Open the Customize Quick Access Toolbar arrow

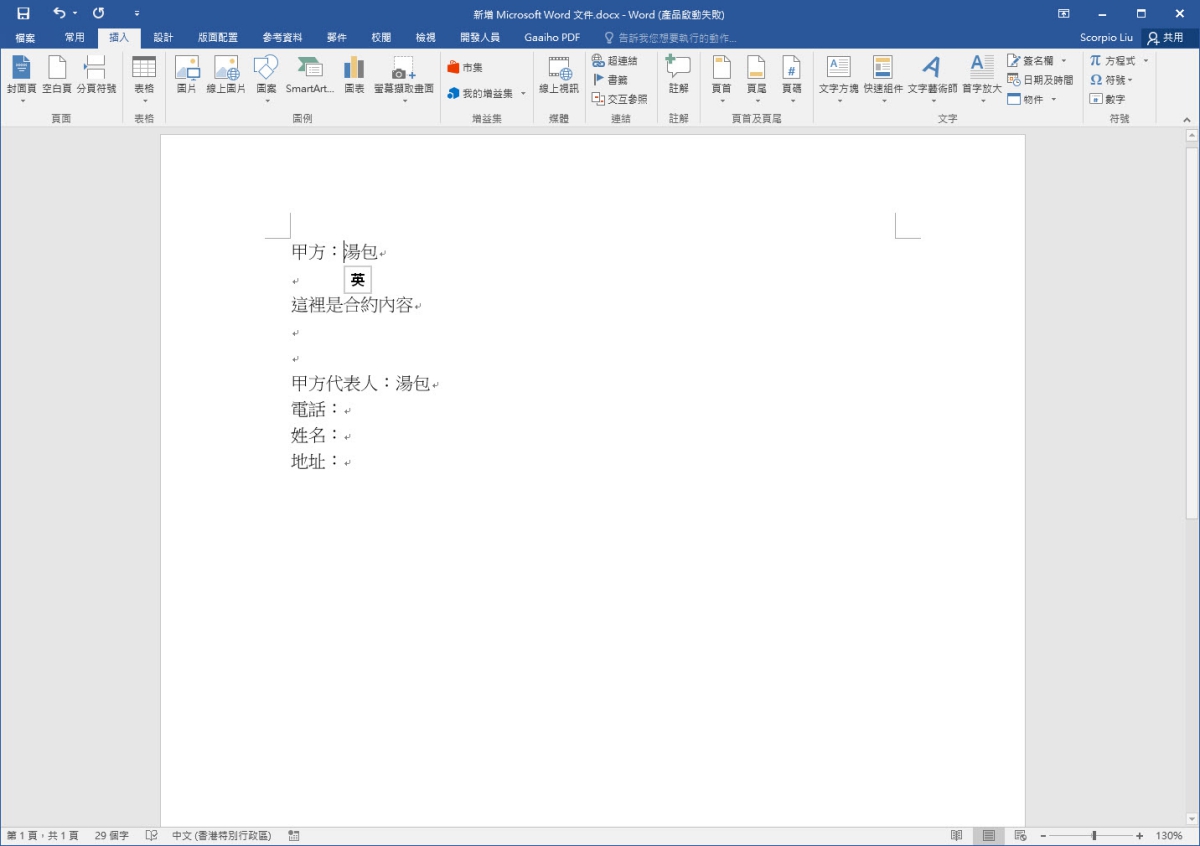136,14
